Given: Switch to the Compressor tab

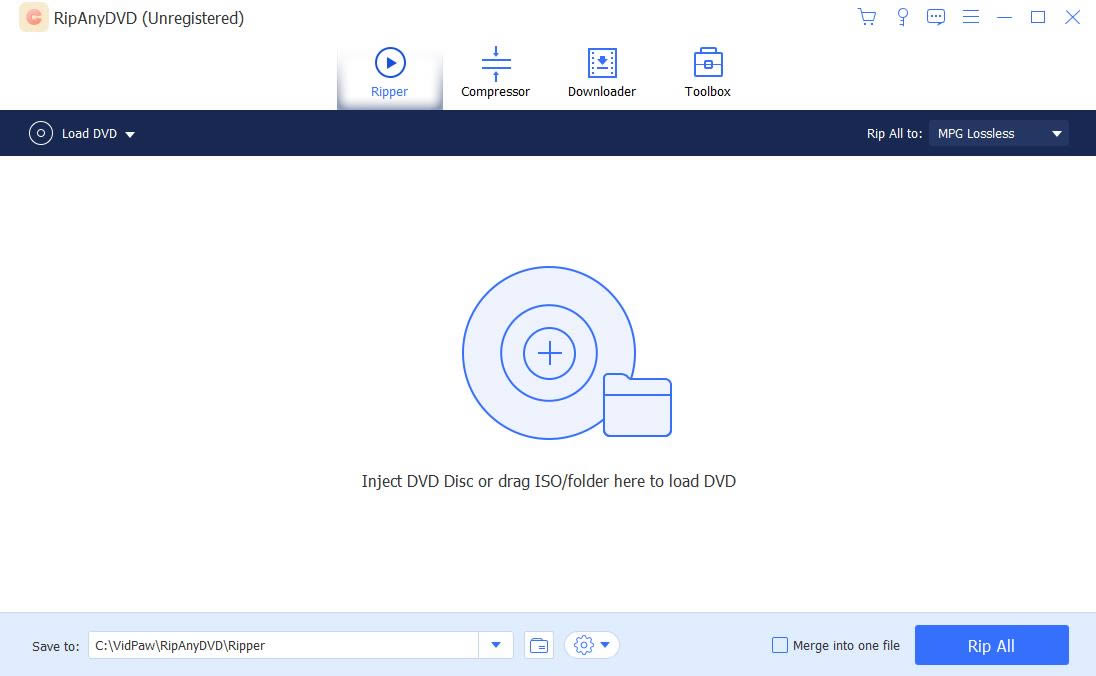Looking at the screenshot, I should 496,73.
